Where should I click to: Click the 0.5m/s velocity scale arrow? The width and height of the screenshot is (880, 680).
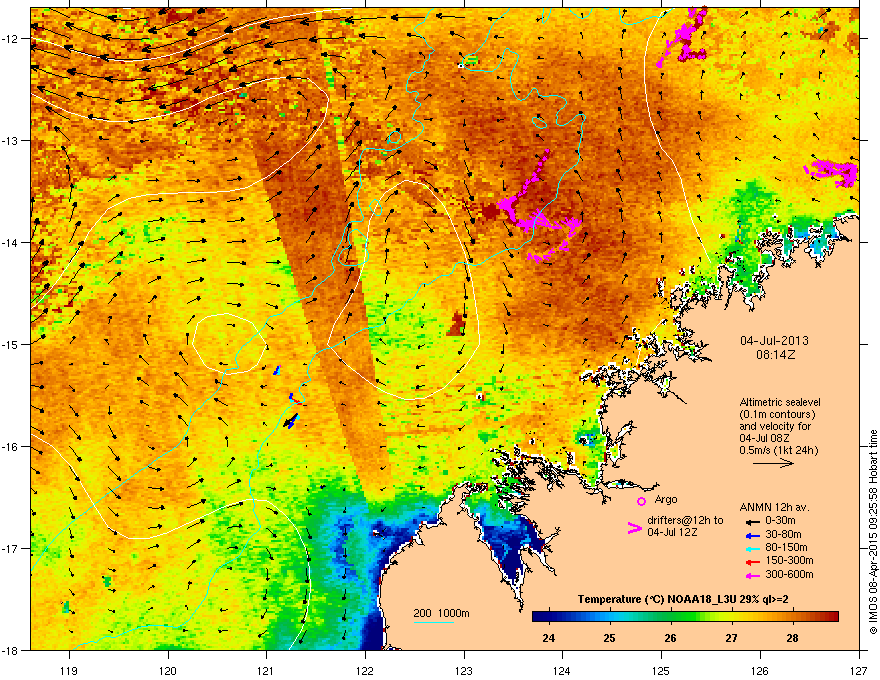[773, 463]
